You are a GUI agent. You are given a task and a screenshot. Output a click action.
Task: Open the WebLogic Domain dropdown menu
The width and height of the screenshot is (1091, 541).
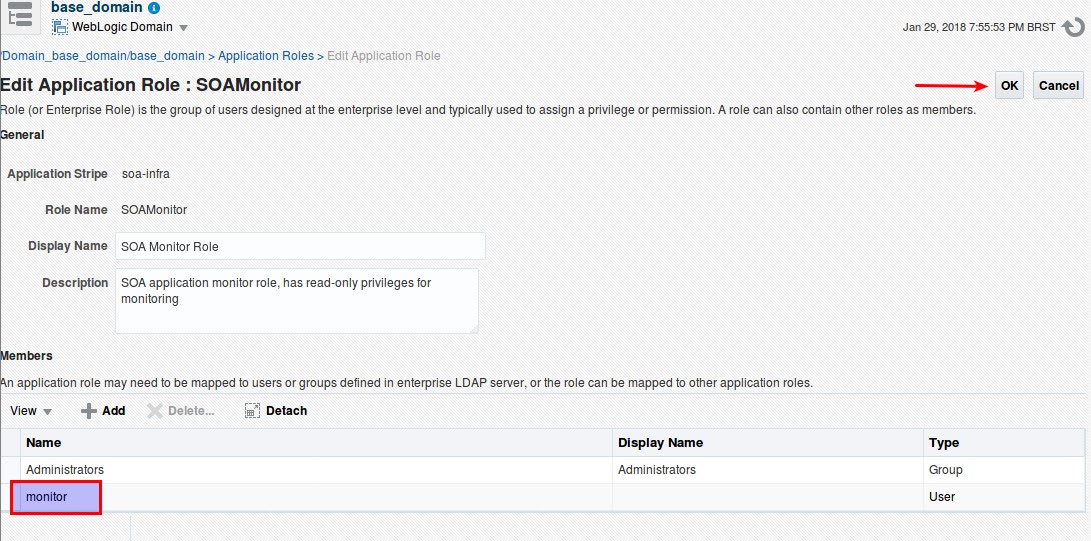[183, 29]
